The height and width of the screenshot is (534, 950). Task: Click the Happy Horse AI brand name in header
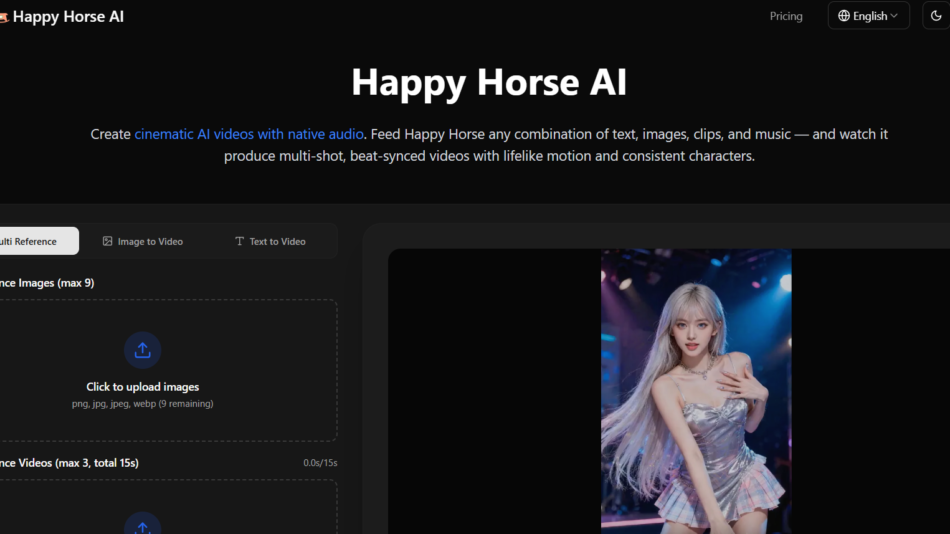click(x=68, y=17)
